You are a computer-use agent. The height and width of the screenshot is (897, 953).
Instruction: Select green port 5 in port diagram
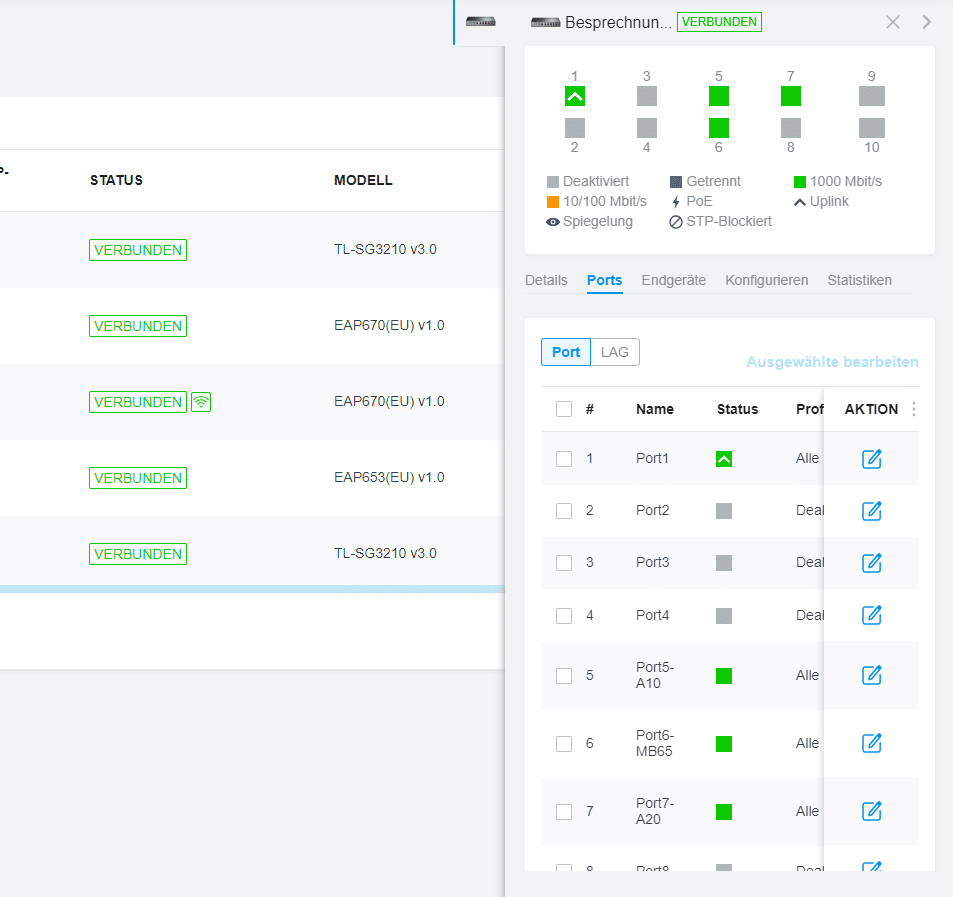tap(719, 96)
